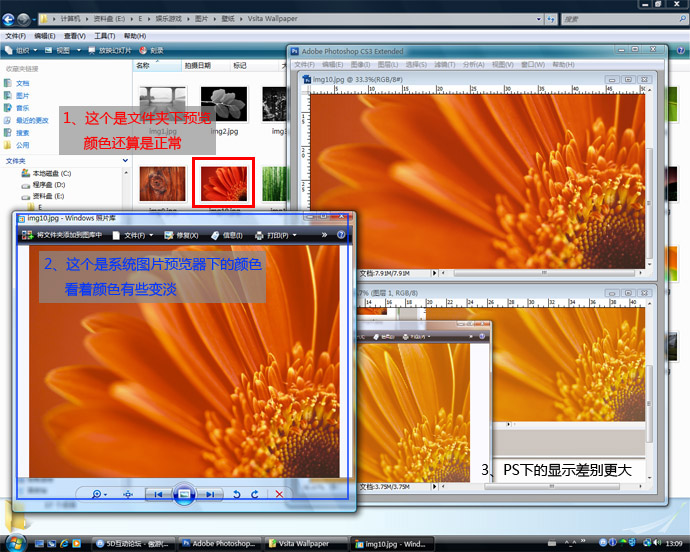The height and width of the screenshot is (552, 690).
Task: Go to next photo
Action: coord(210,494)
